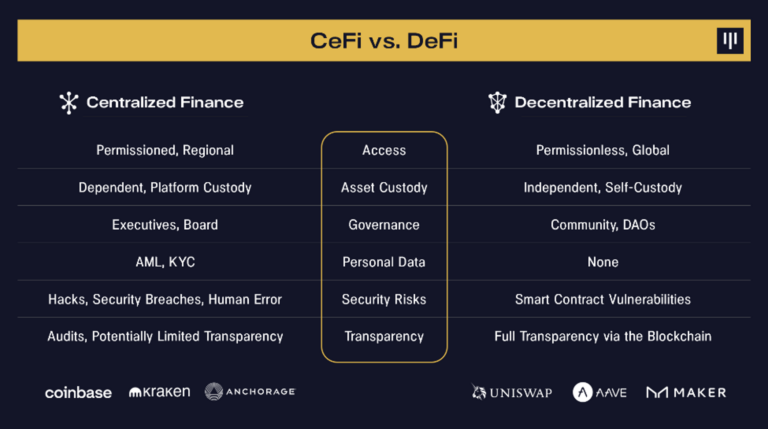Click the CeFi vs. DeFi title banner

point(384,41)
